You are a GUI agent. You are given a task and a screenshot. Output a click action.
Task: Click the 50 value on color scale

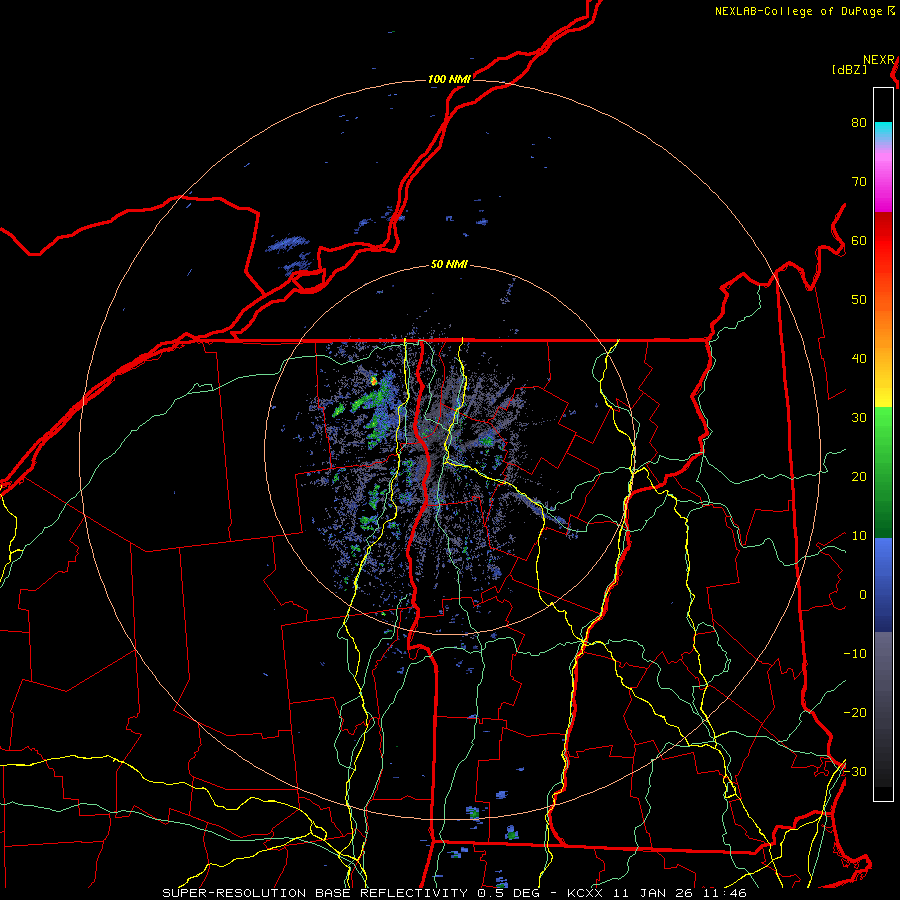(859, 300)
